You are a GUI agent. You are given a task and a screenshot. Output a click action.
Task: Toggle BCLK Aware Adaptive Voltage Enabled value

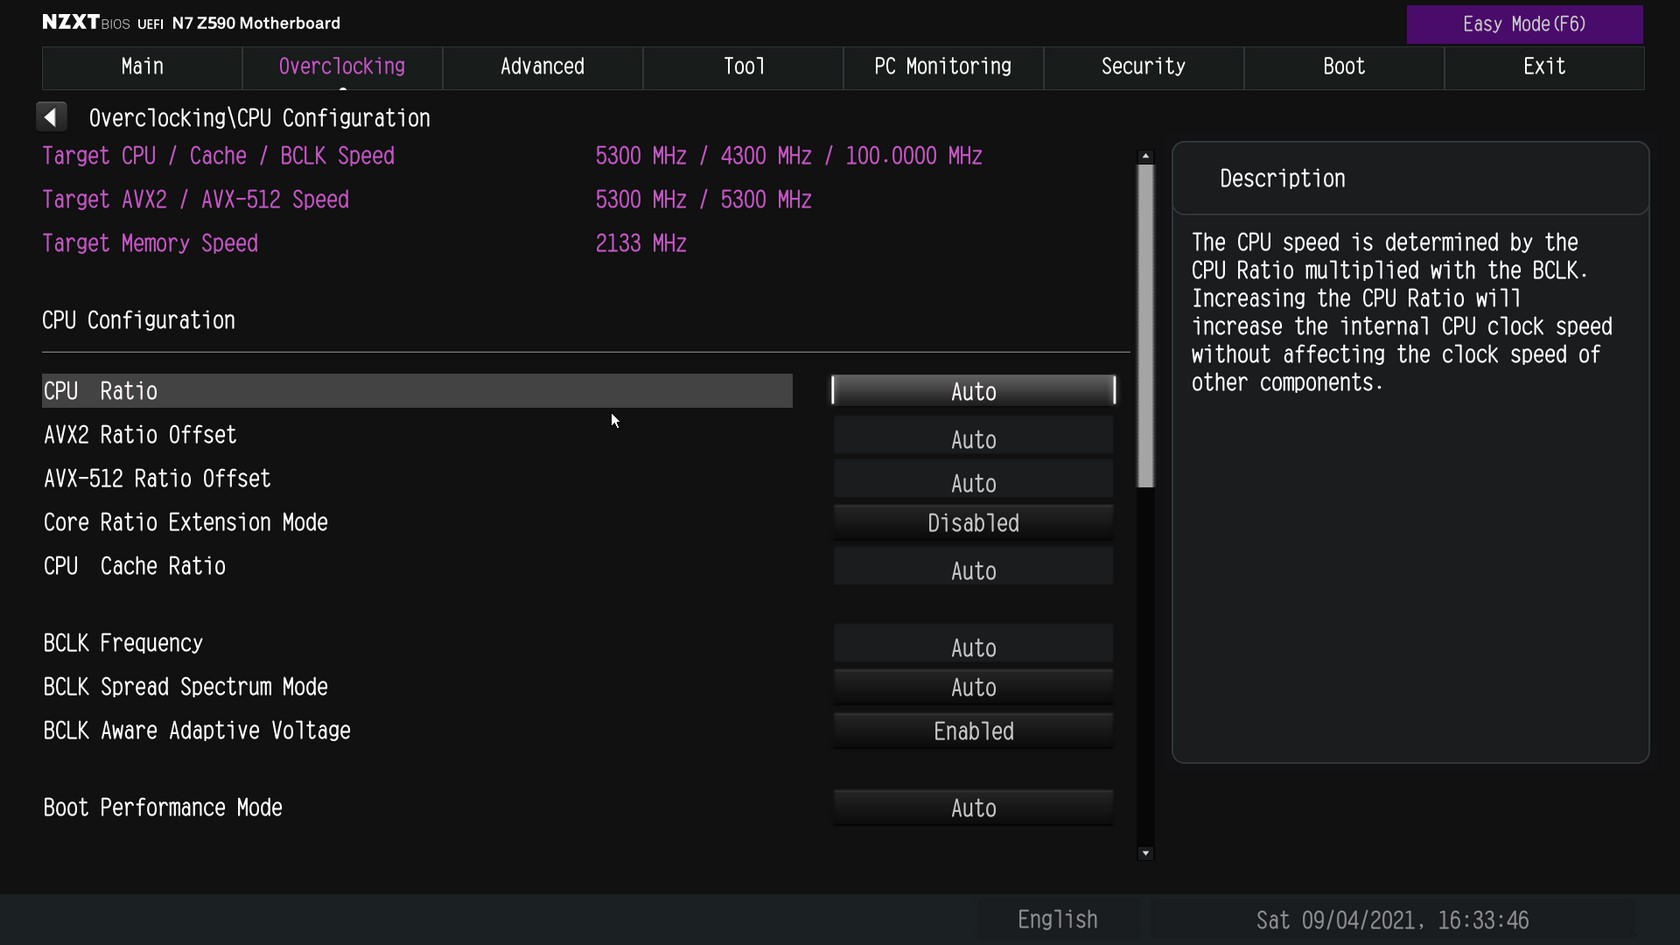tap(973, 731)
